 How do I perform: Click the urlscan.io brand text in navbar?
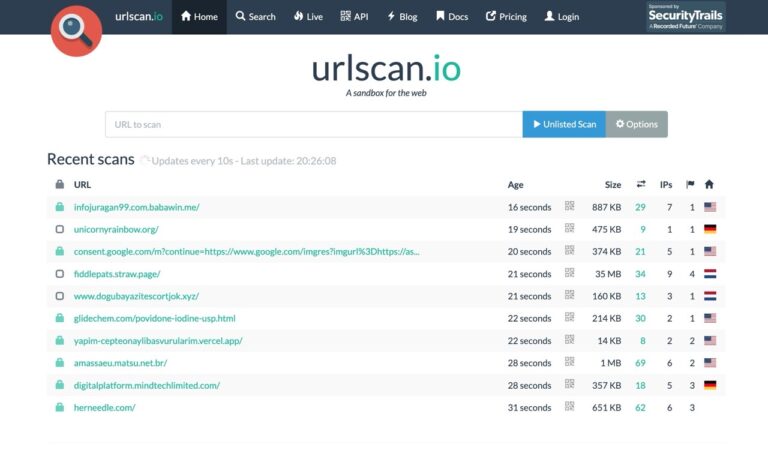pos(139,17)
